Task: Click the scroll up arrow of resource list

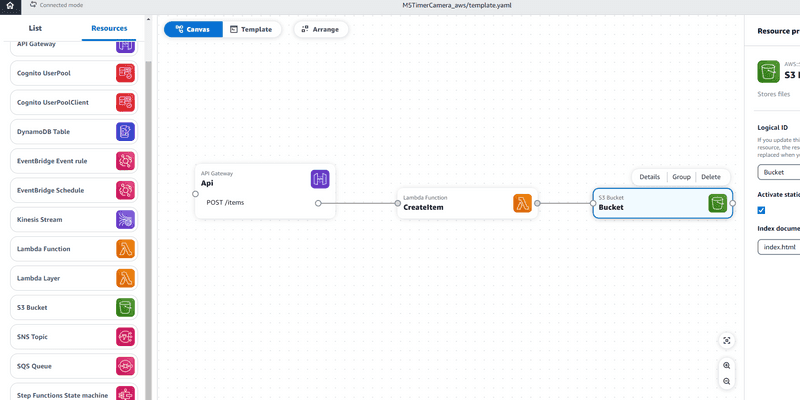Action: click(148, 19)
